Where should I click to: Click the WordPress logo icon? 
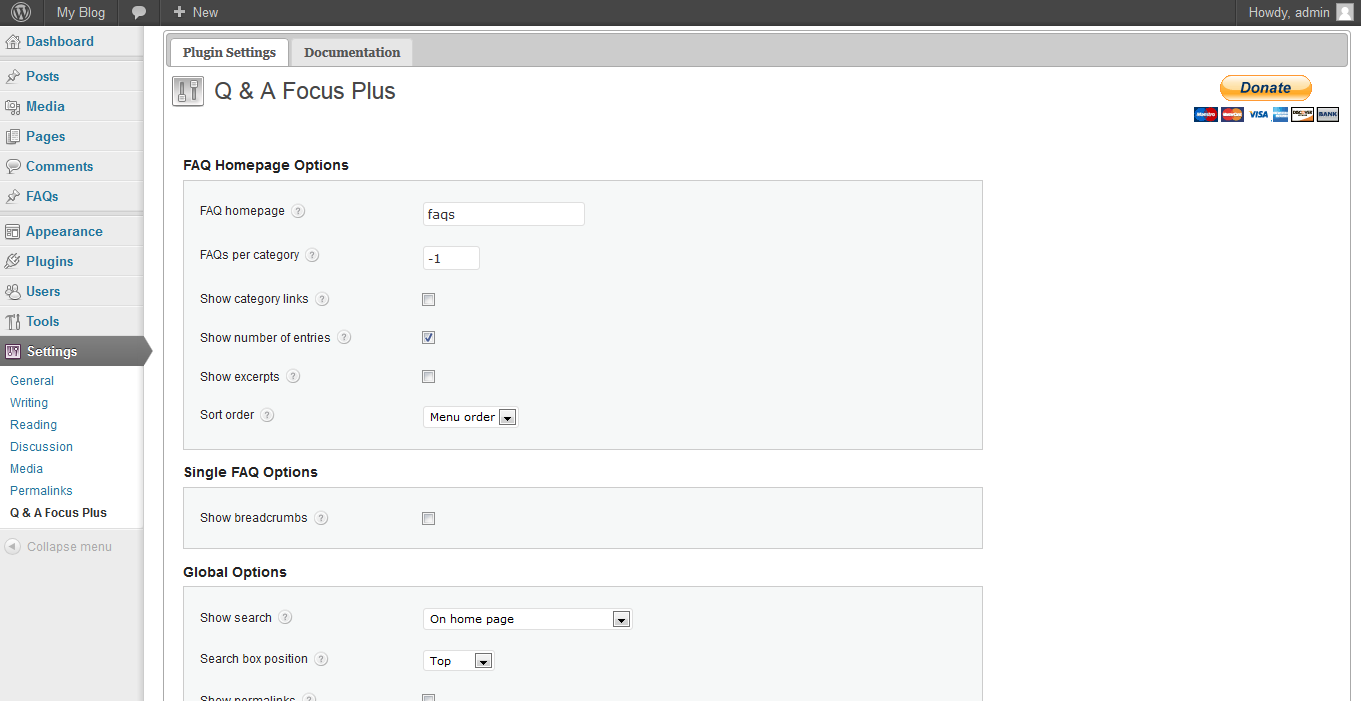(21, 13)
